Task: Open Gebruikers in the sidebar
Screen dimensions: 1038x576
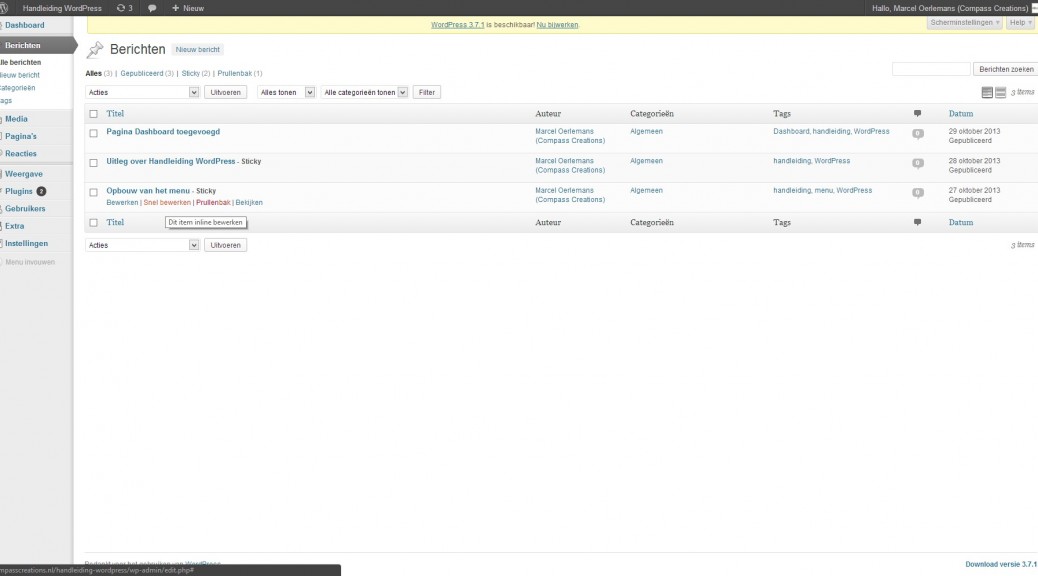Action: pos(25,209)
